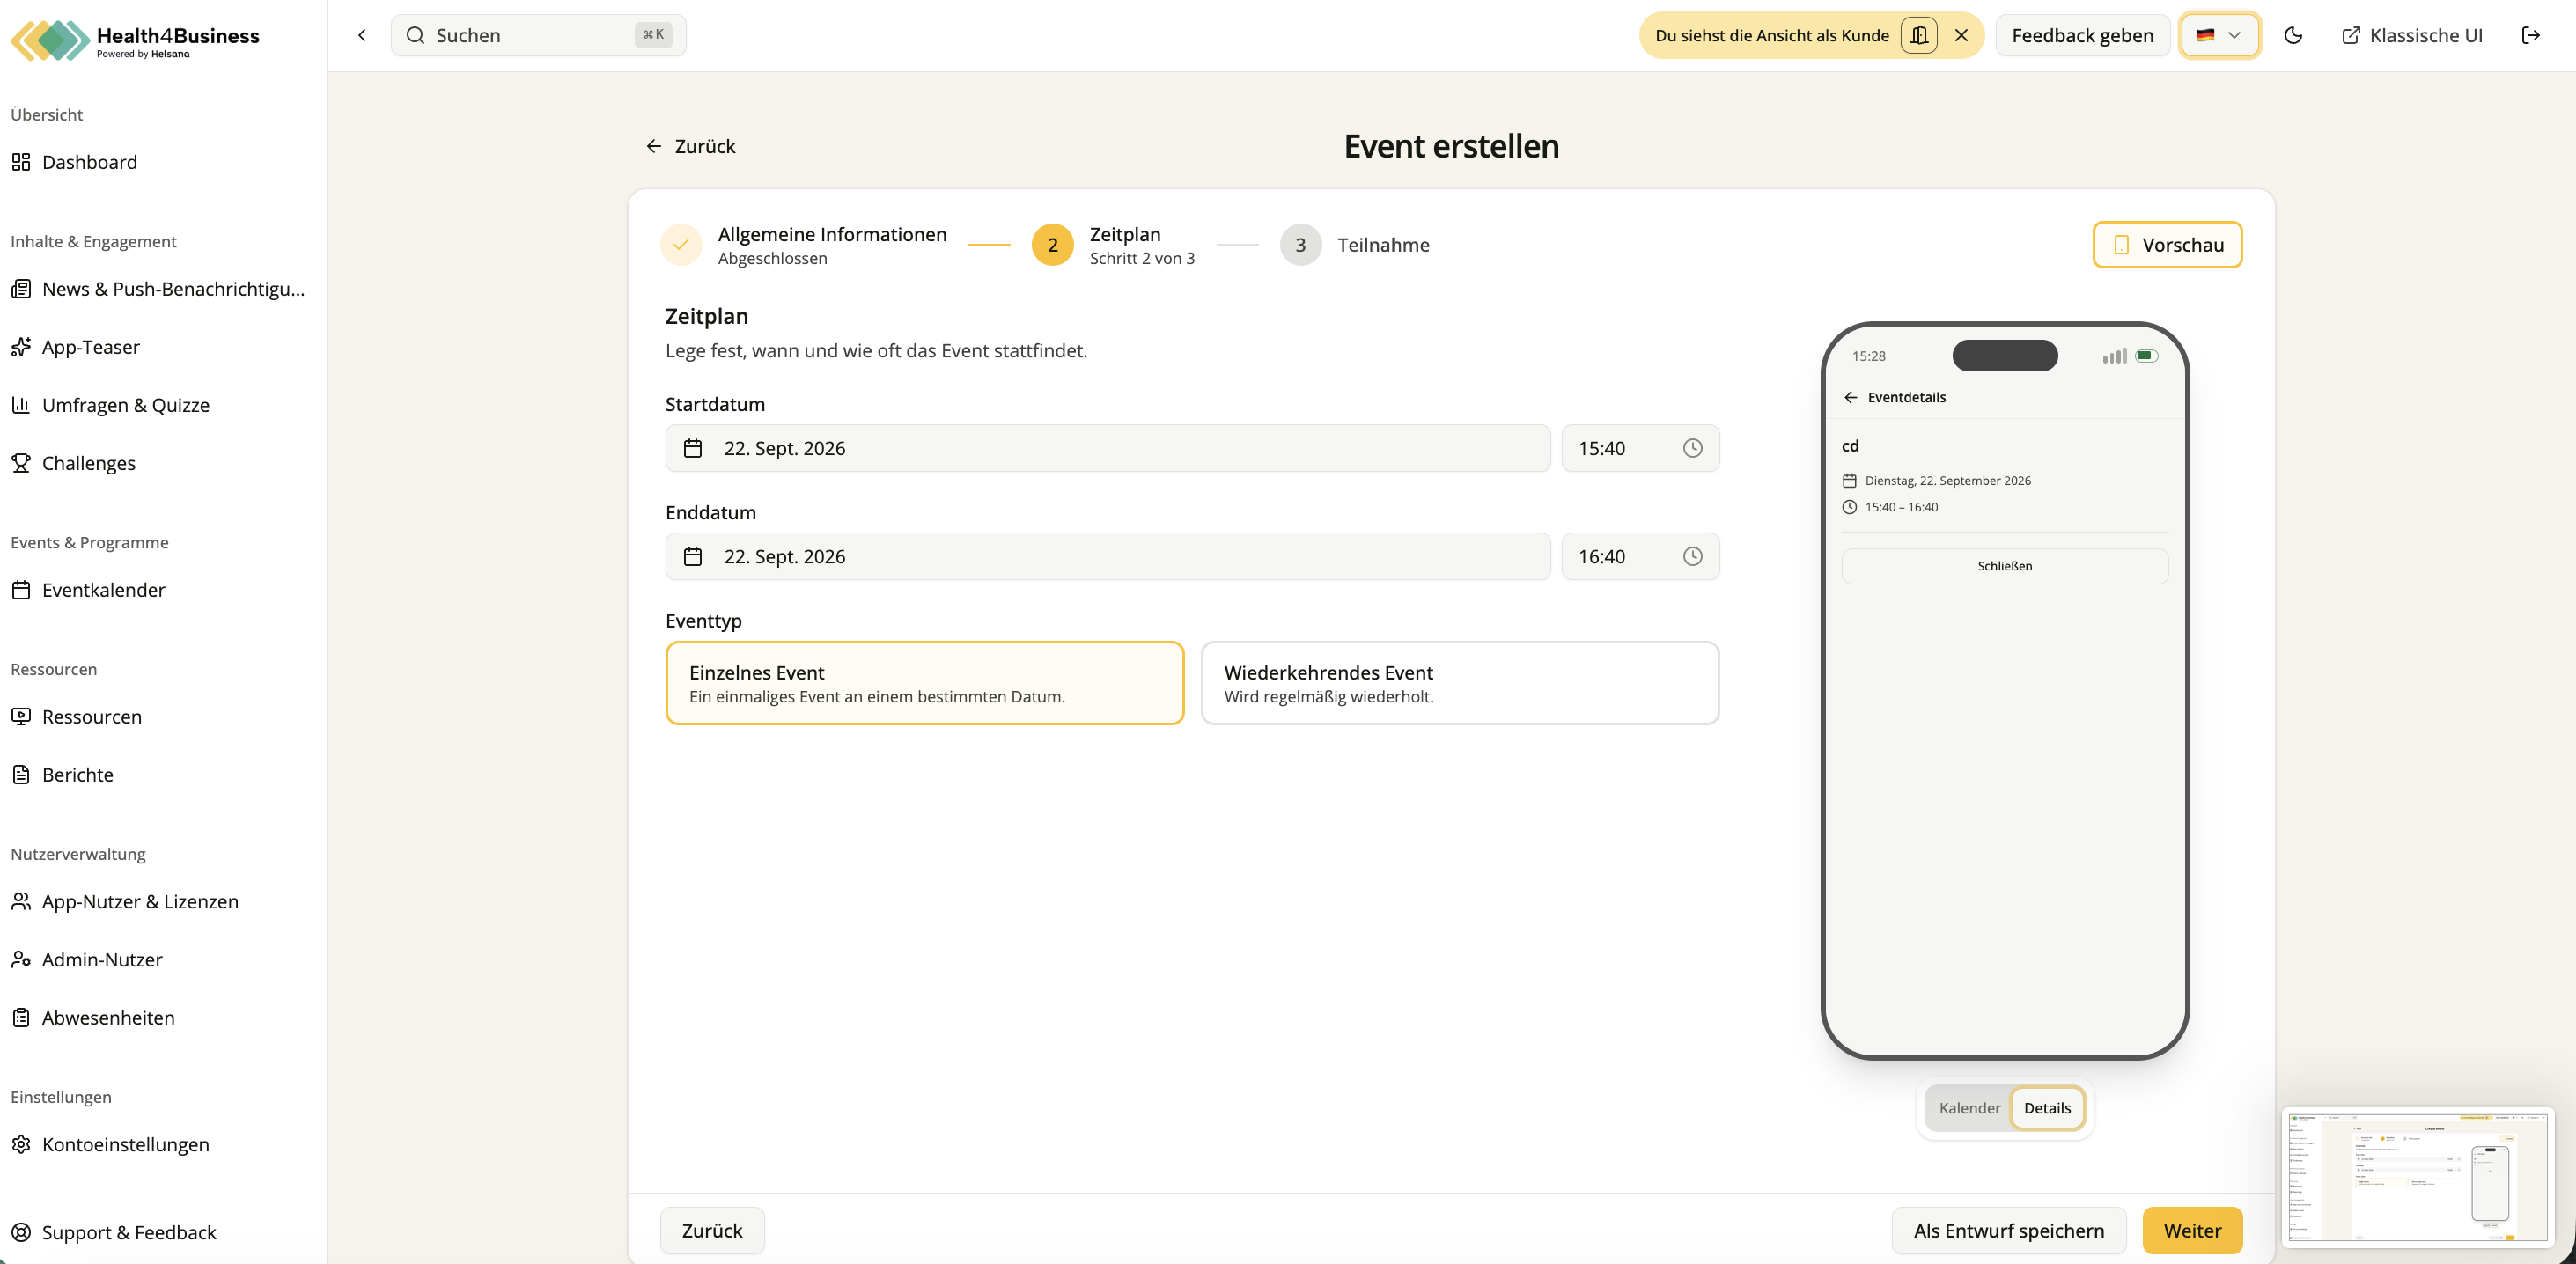
Task: Click the yellow Weiter button
Action: (x=2192, y=1231)
